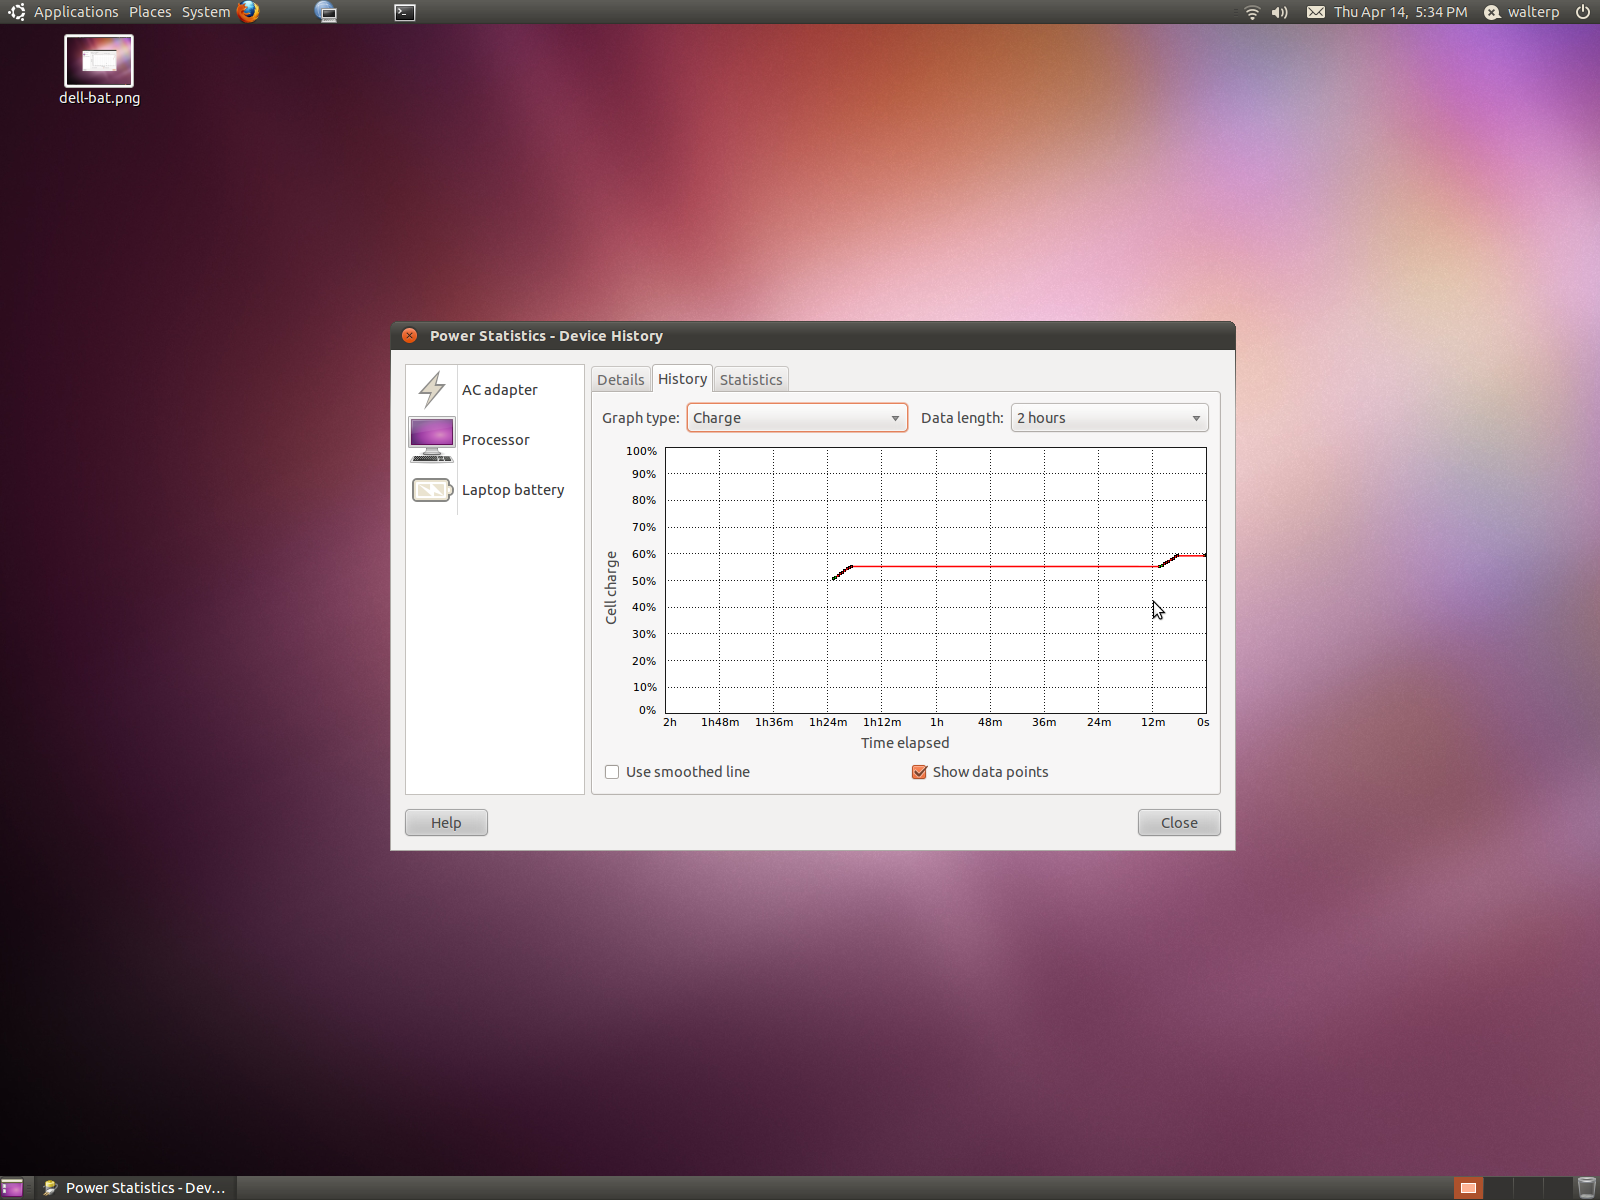Disable Show data points checkbox
This screenshot has height=1200, width=1600.
click(919, 772)
